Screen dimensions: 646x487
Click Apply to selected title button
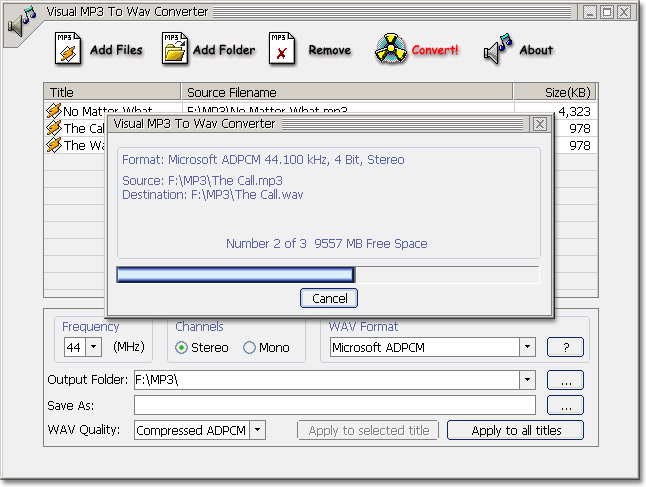(x=368, y=430)
